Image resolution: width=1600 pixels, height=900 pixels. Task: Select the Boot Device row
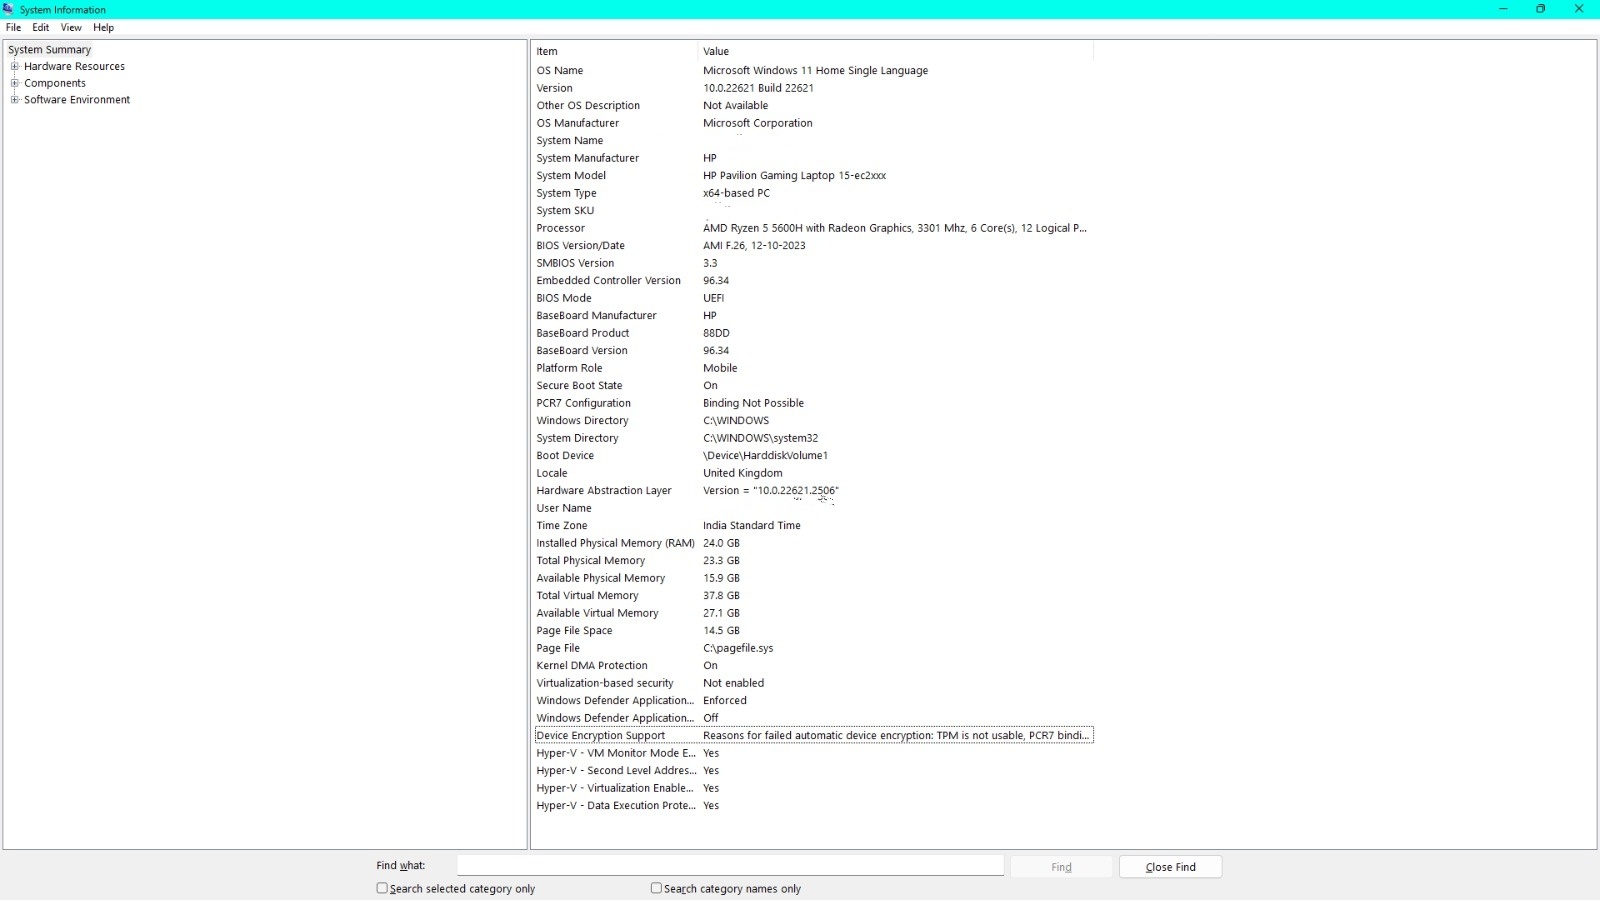click(x=813, y=455)
